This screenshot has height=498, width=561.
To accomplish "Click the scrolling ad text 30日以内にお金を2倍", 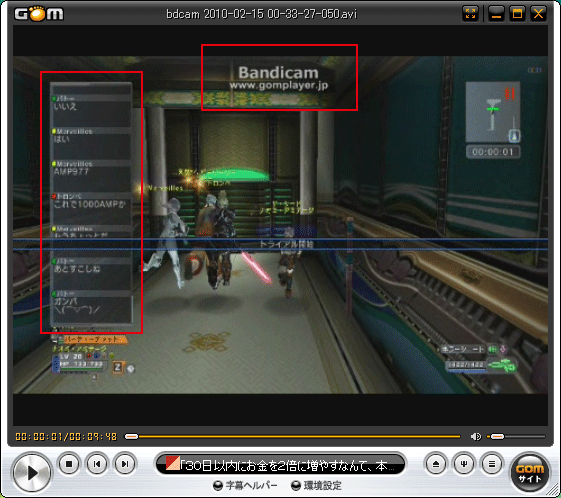I will 288,466.
